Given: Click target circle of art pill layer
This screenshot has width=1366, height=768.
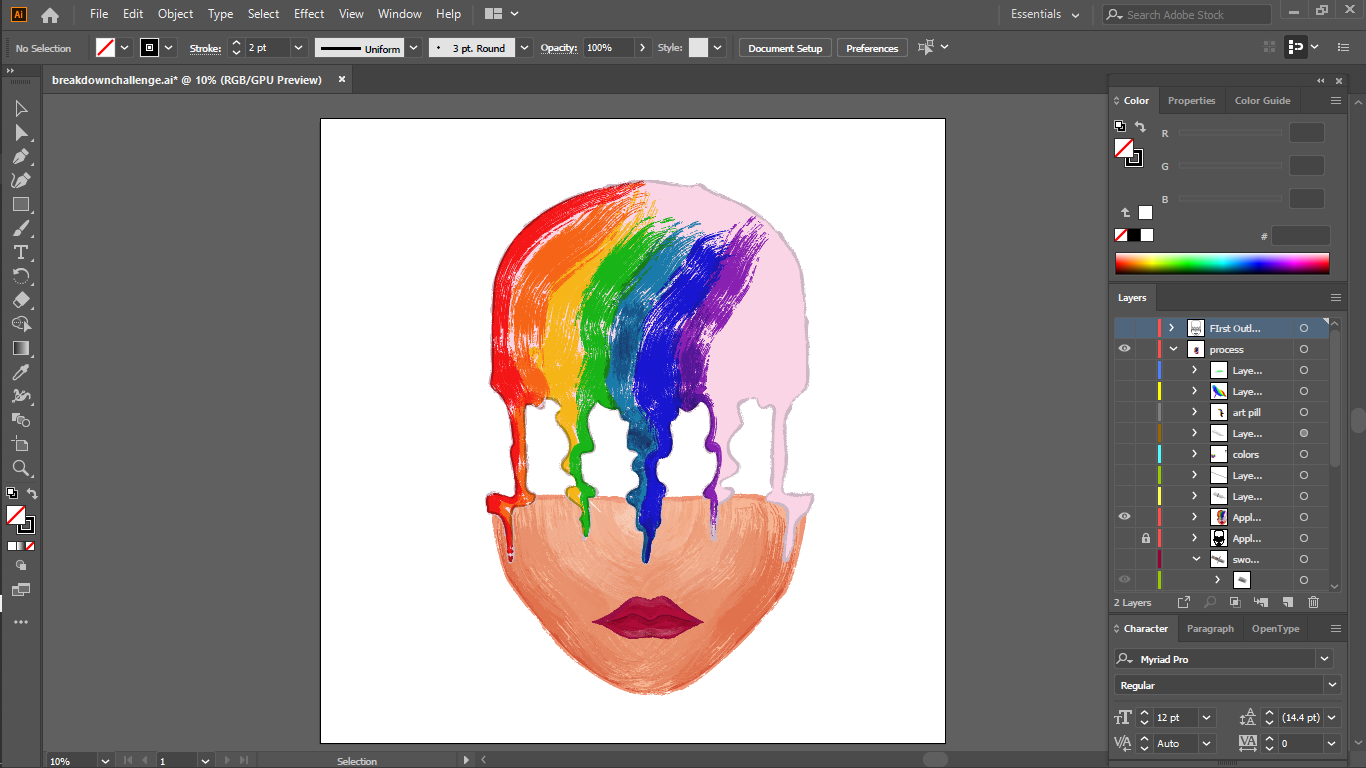Looking at the screenshot, I should (x=1304, y=412).
